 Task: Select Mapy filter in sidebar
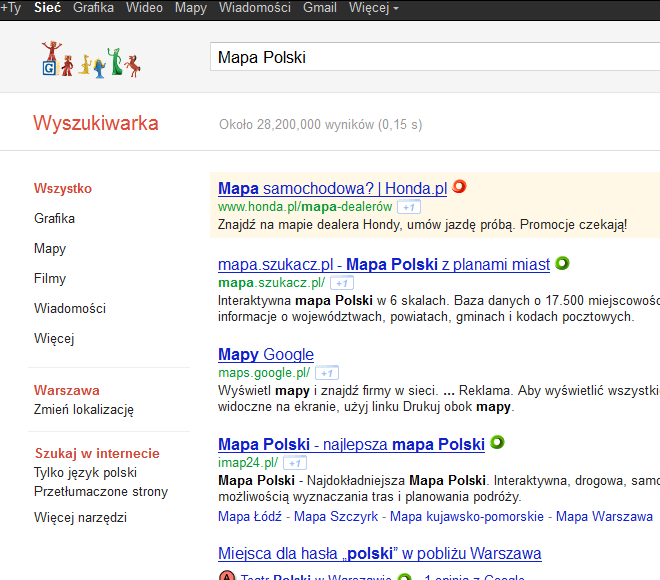(50, 249)
